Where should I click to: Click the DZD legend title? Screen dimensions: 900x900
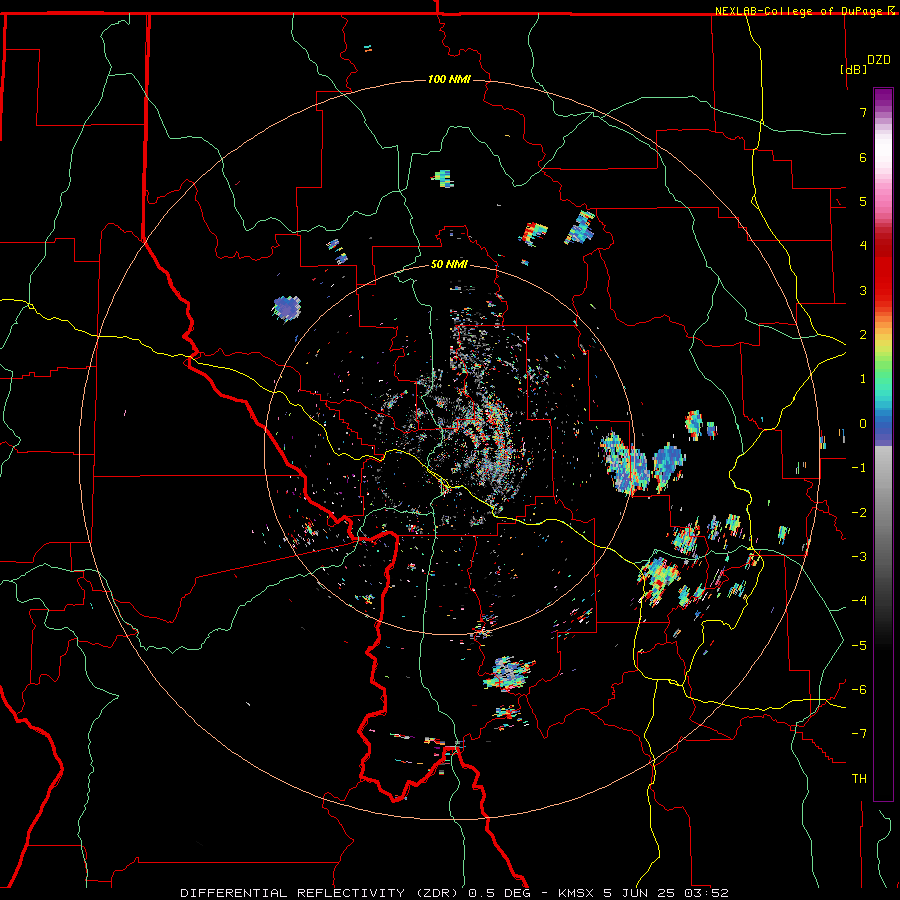coord(879,60)
